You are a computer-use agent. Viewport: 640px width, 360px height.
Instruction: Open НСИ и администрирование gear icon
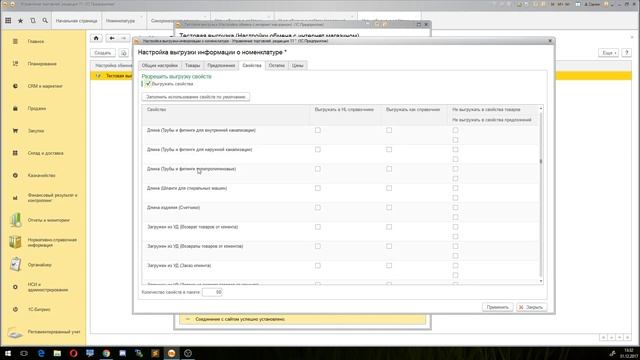click(x=15, y=287)
